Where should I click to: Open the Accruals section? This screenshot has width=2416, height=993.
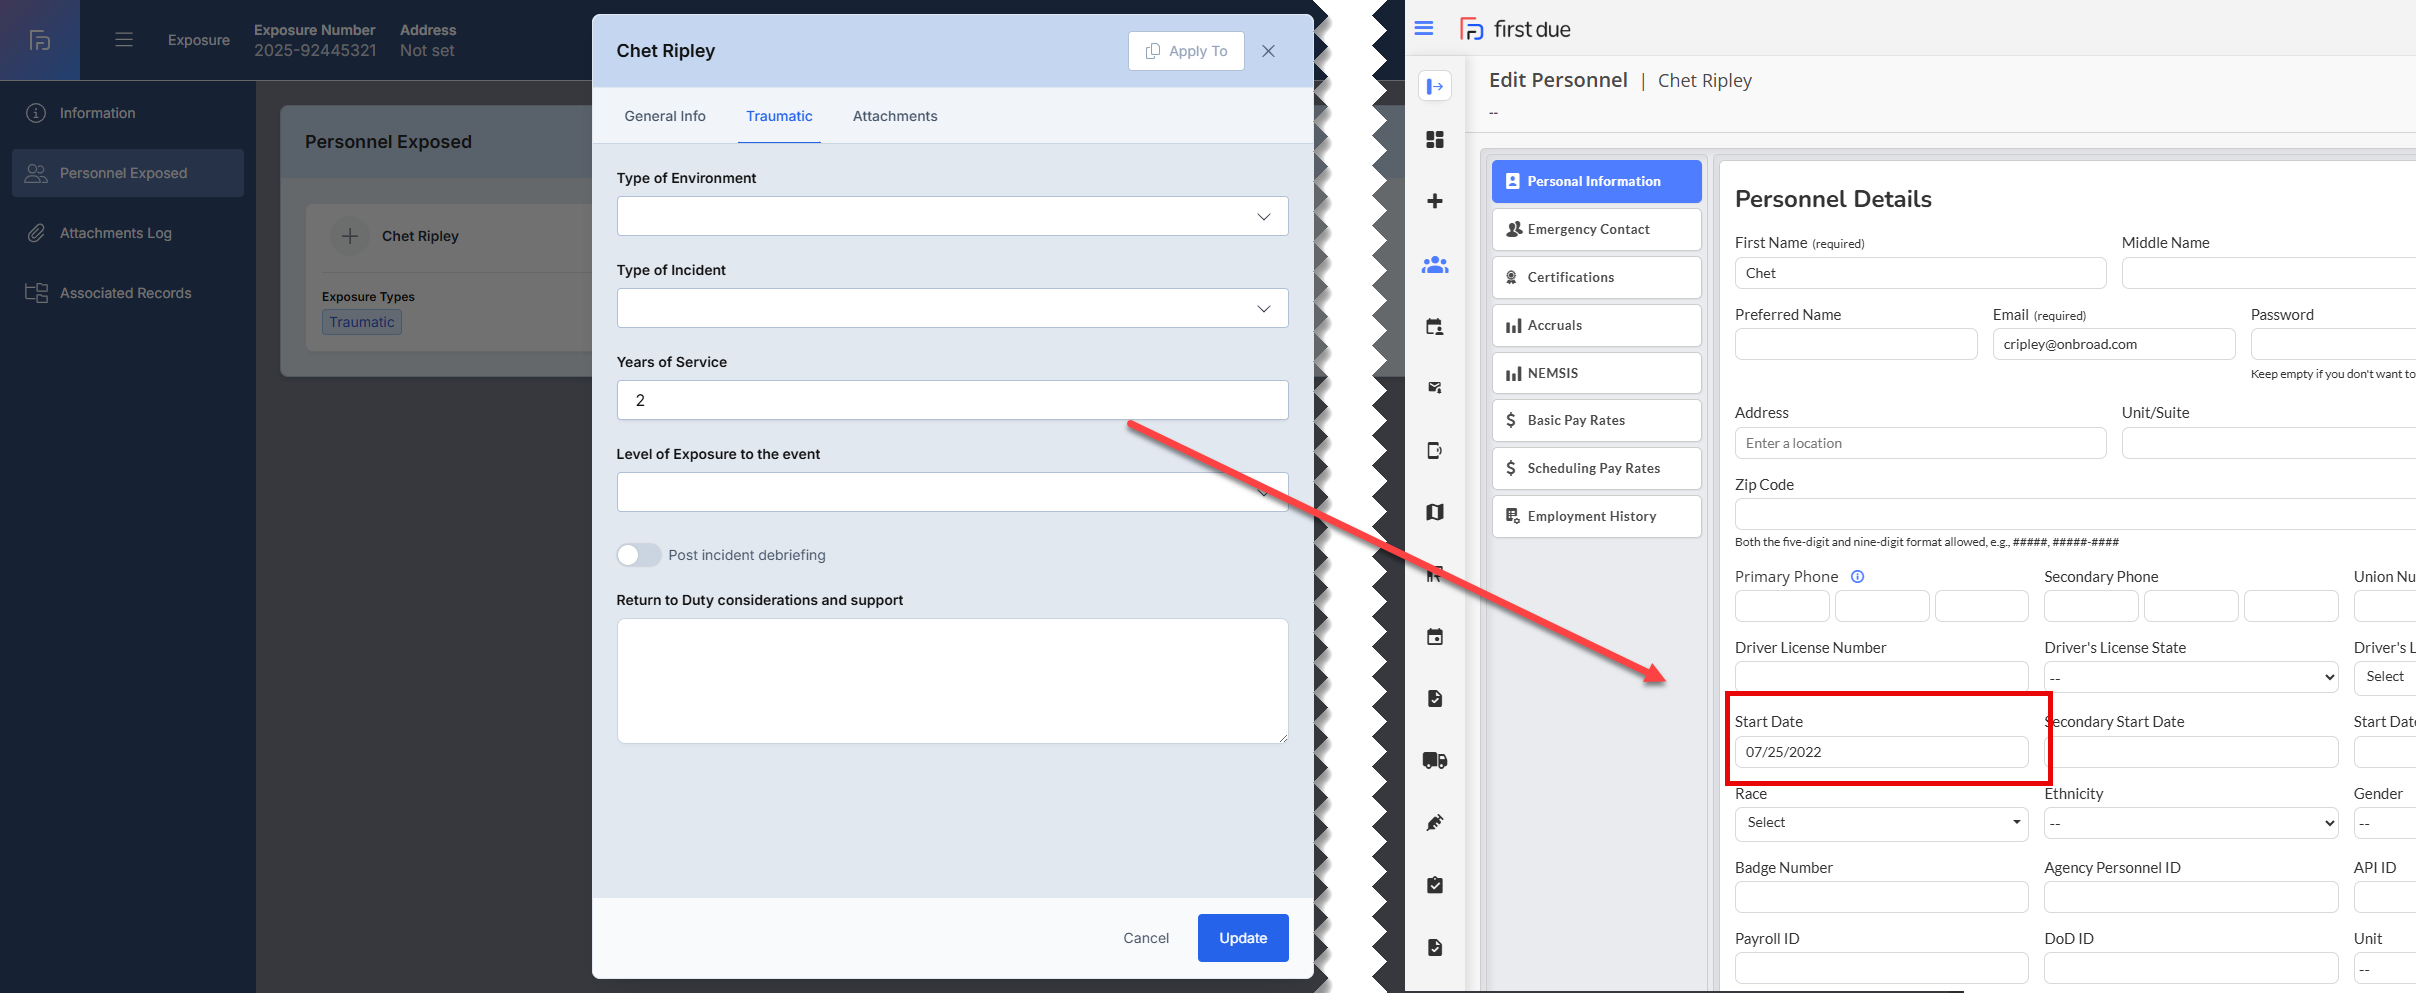point(1596,325)
